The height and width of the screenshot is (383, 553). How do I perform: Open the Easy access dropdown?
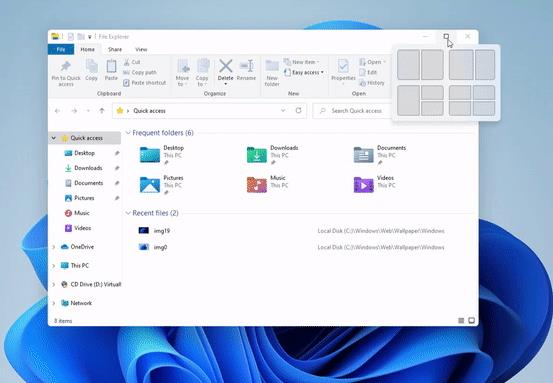(x=304, y=72)
